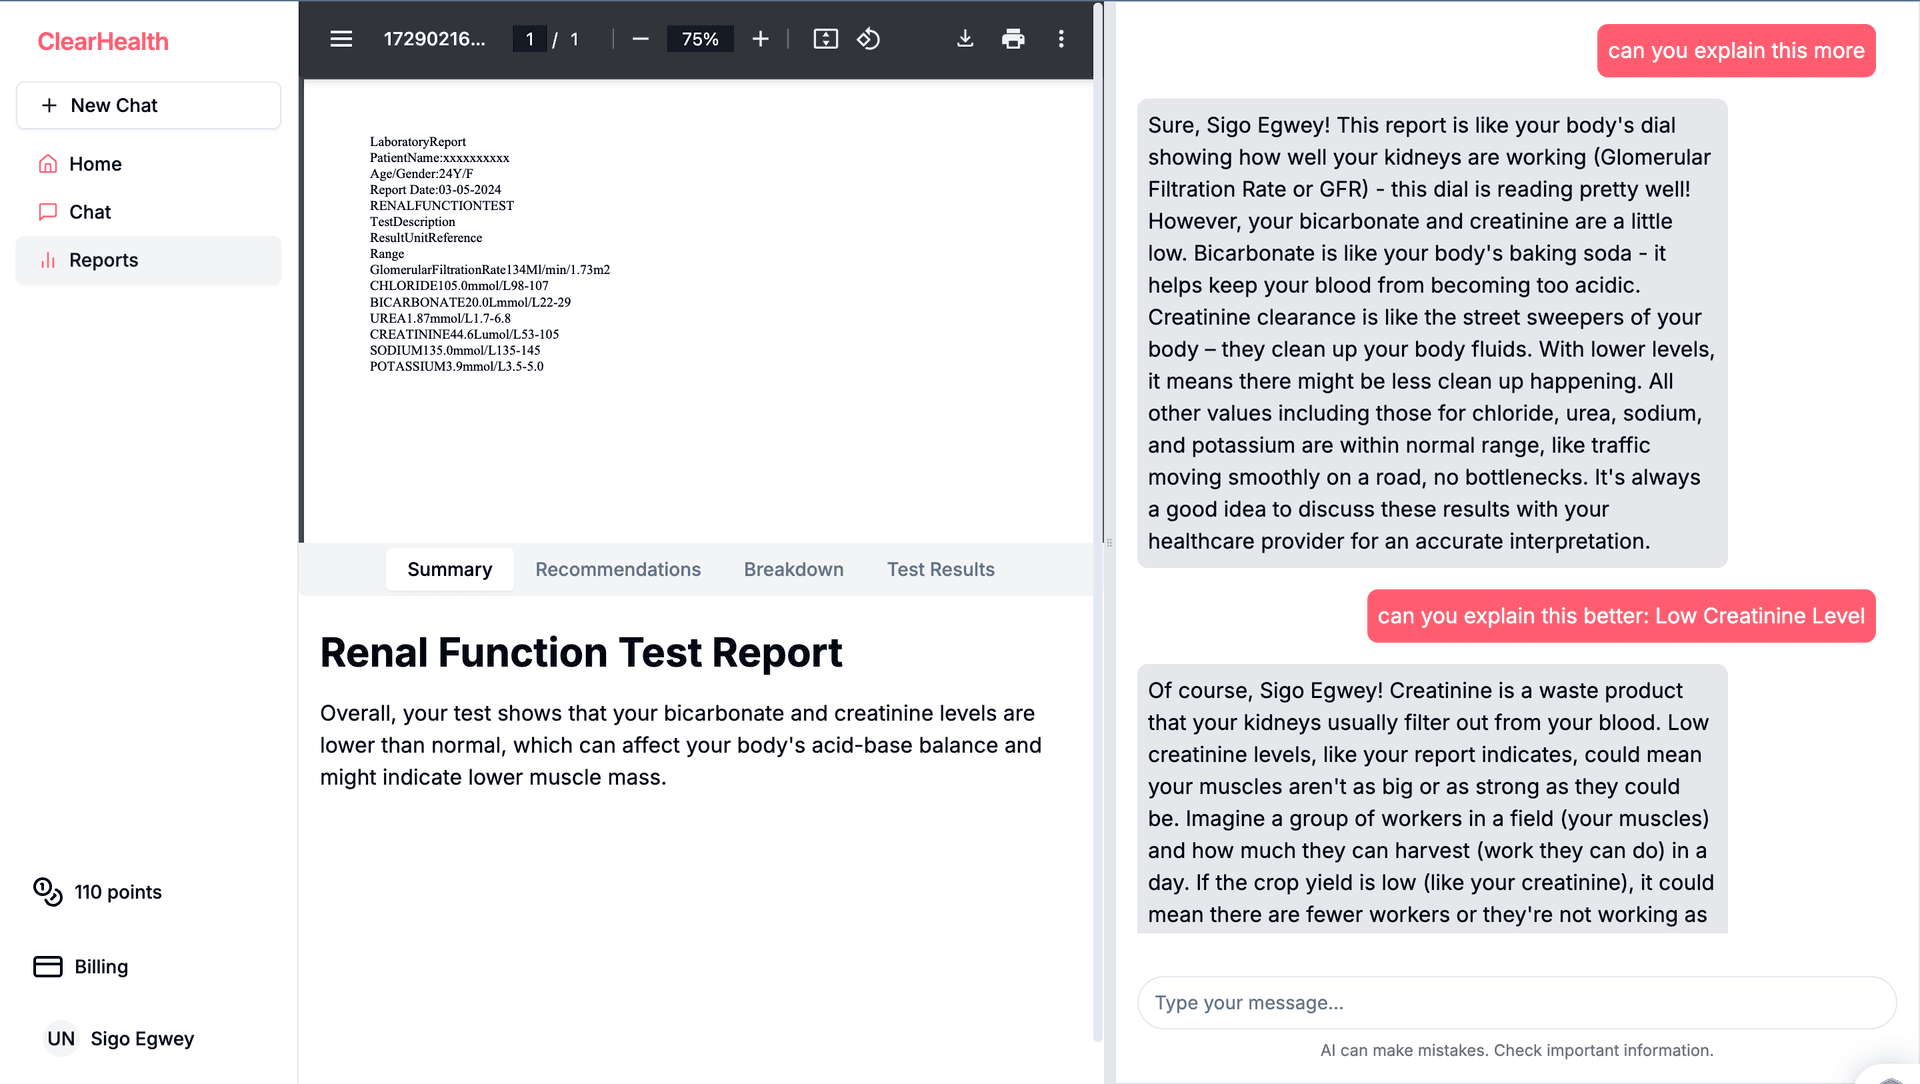Click the UN user avatar

(x=61, y=1038)
